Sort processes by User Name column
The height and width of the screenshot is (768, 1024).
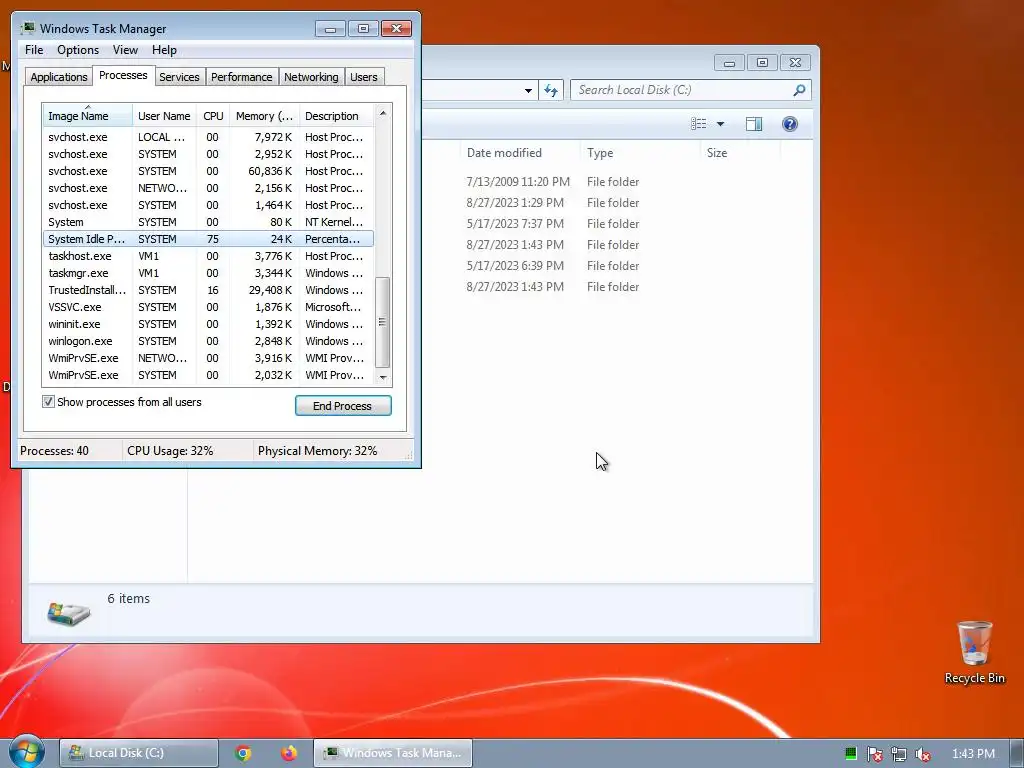164,116
